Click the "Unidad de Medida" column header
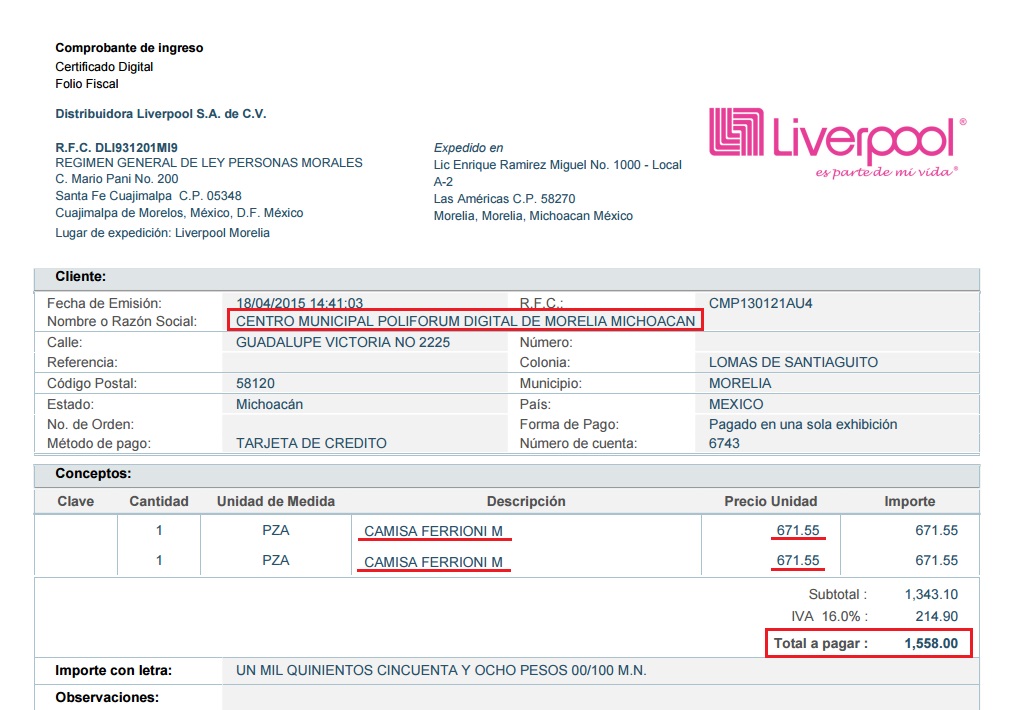Image resolution: width=1016 pixels, height=710 pixels. (276, 501)
